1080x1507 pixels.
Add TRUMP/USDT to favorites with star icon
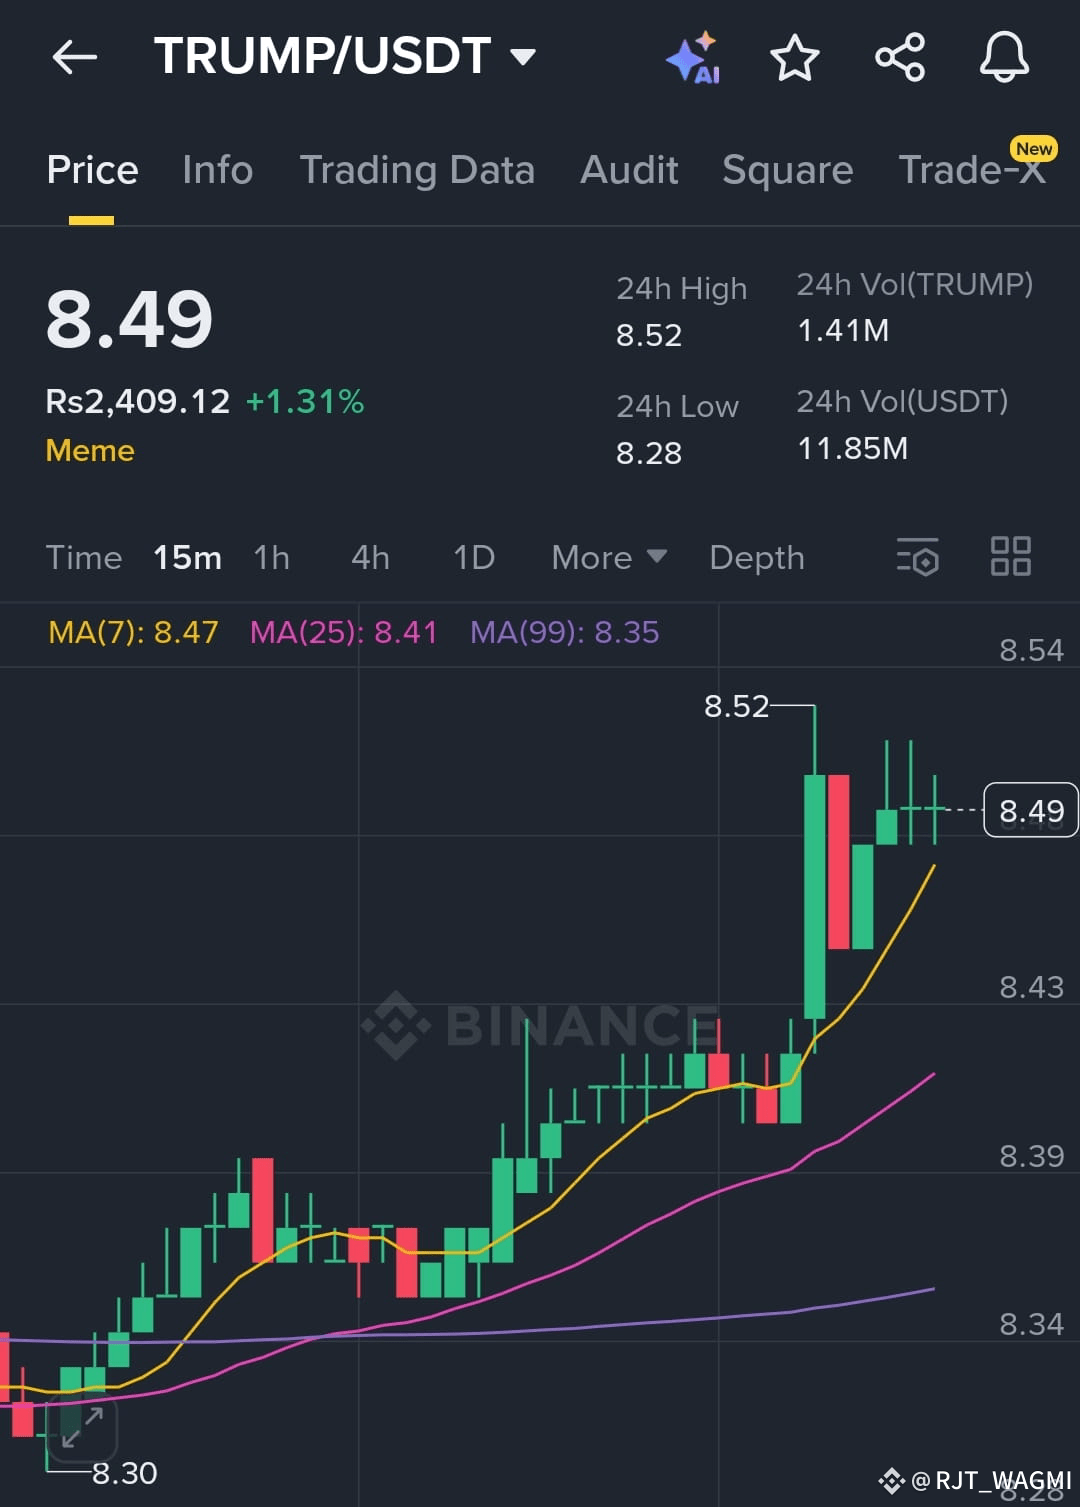click(x=795, y=57)
